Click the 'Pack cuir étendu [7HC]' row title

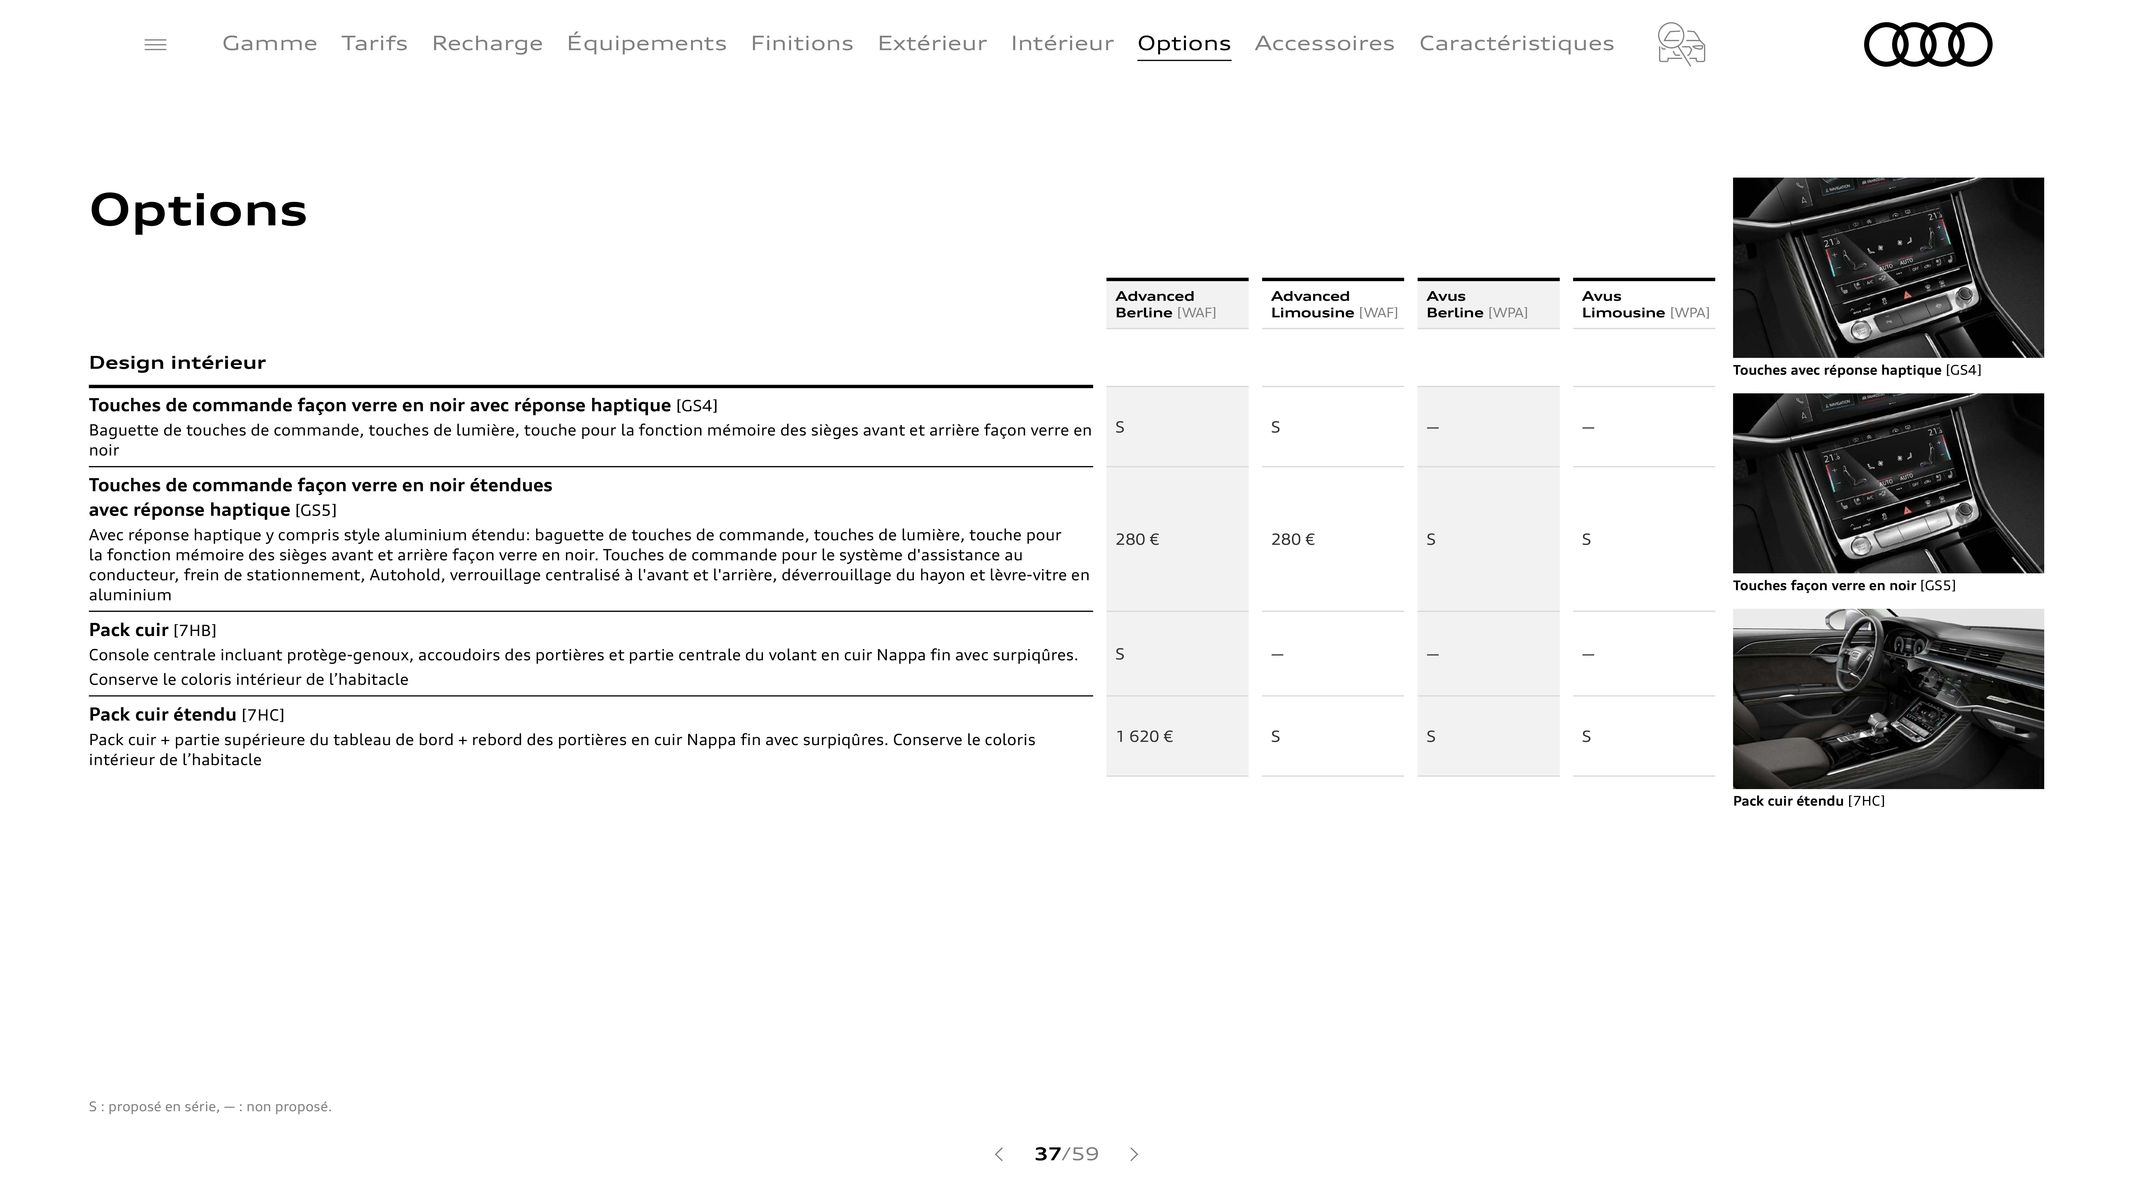point(186,715)
